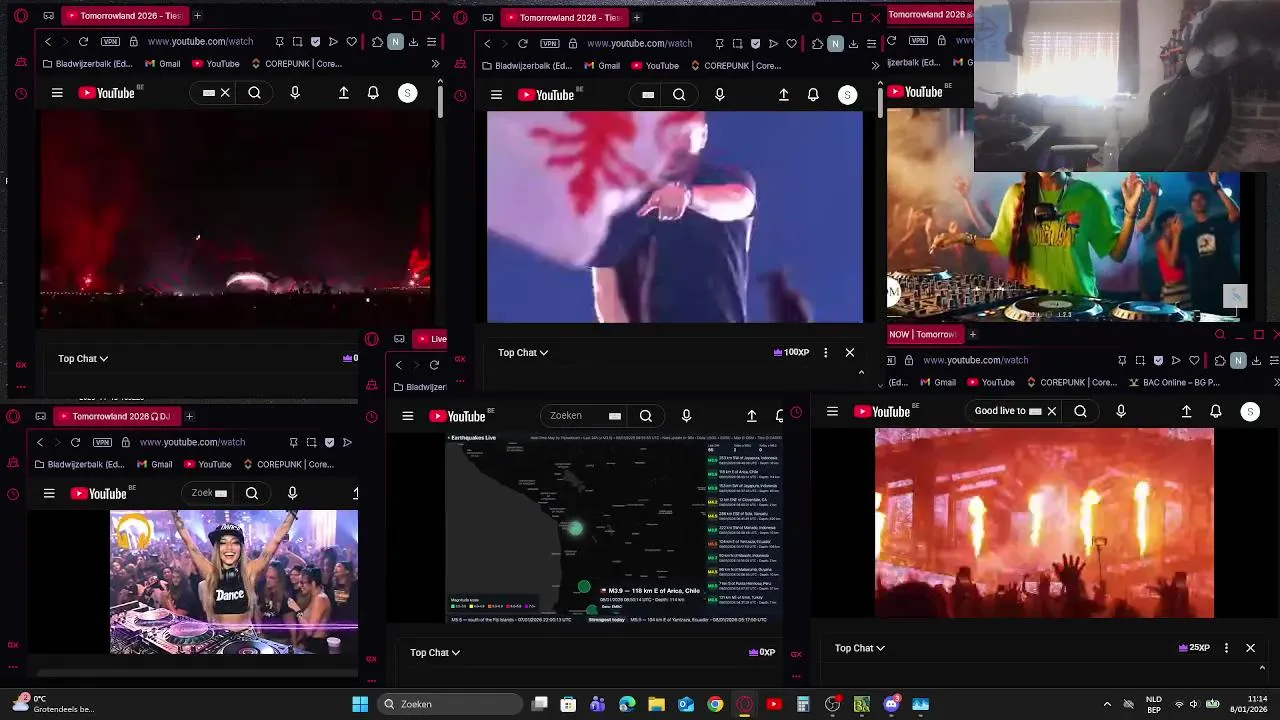Click N extension icon in top-middle window
The height and width of the screenshot is (720, 1280).
(835, 43)
